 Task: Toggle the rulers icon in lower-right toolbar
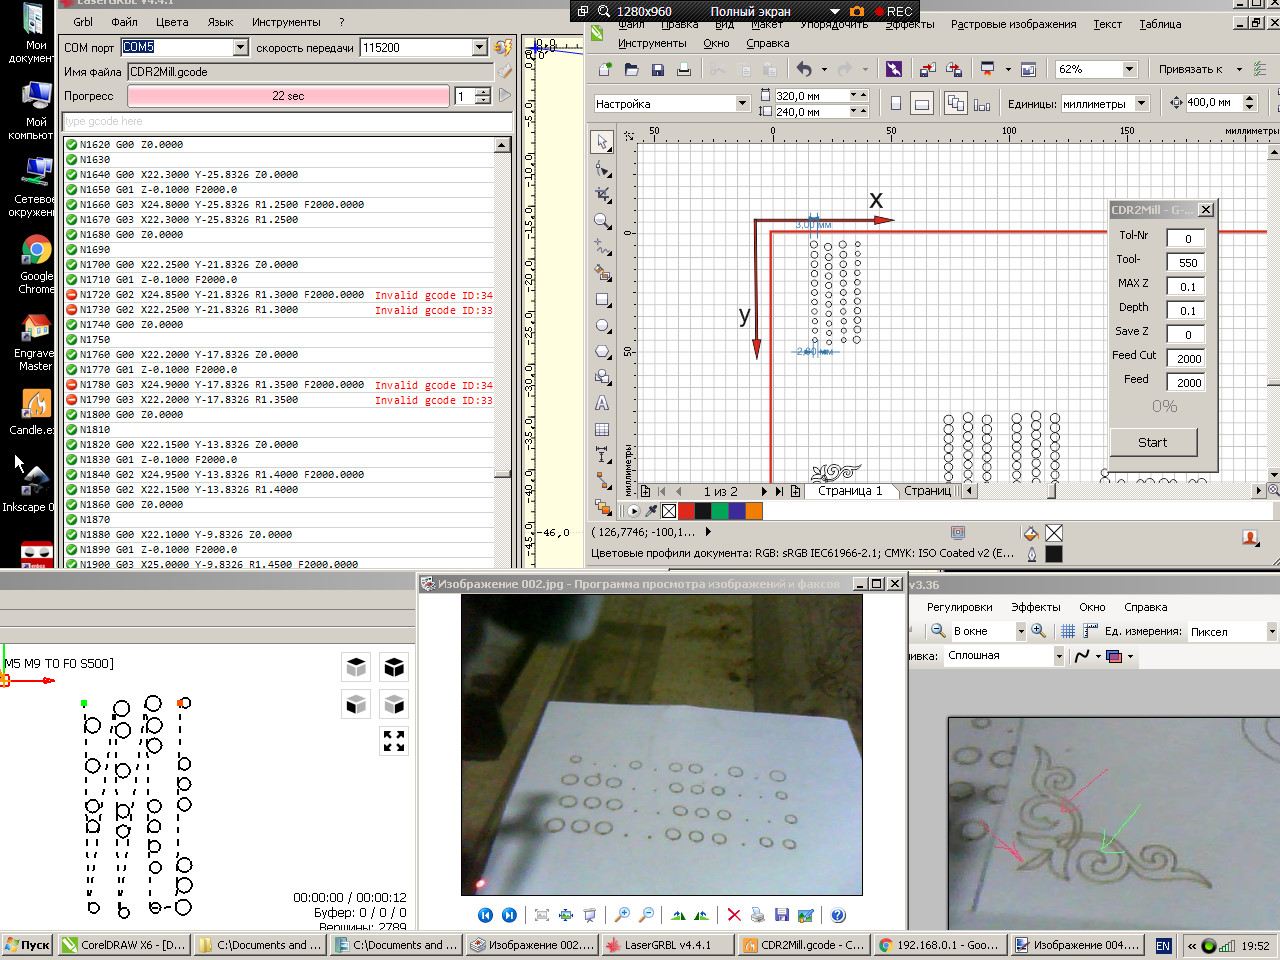pyautogui.click(x=1090, y=631)
